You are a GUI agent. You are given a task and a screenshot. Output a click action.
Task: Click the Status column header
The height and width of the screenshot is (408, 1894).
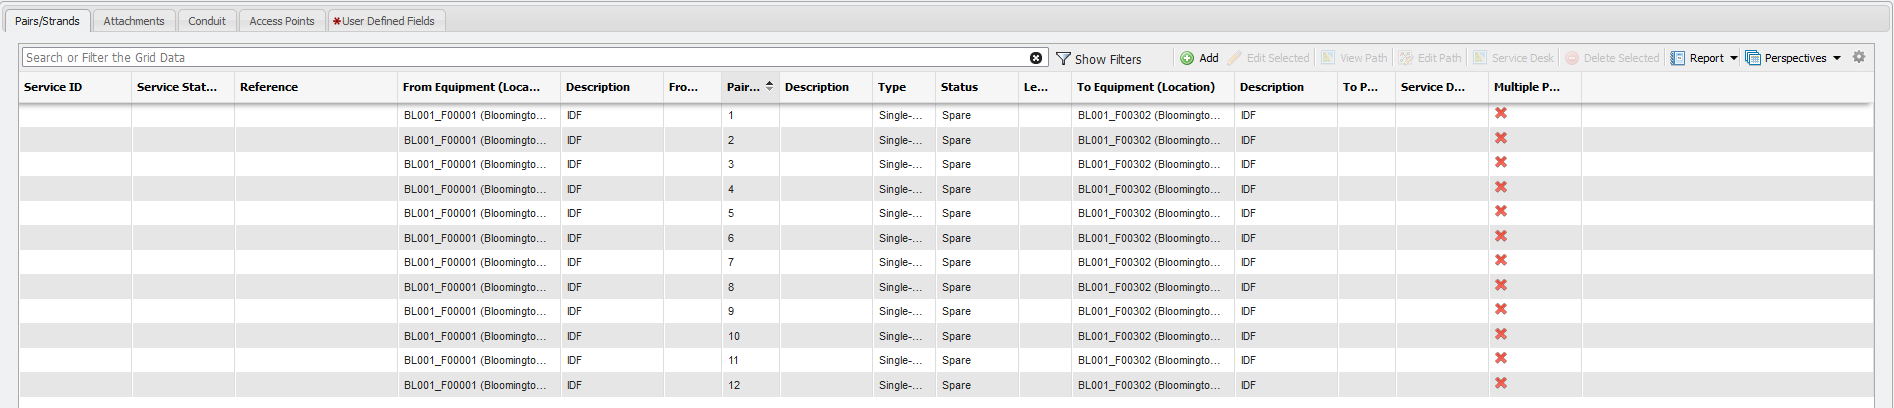[959, 87]
